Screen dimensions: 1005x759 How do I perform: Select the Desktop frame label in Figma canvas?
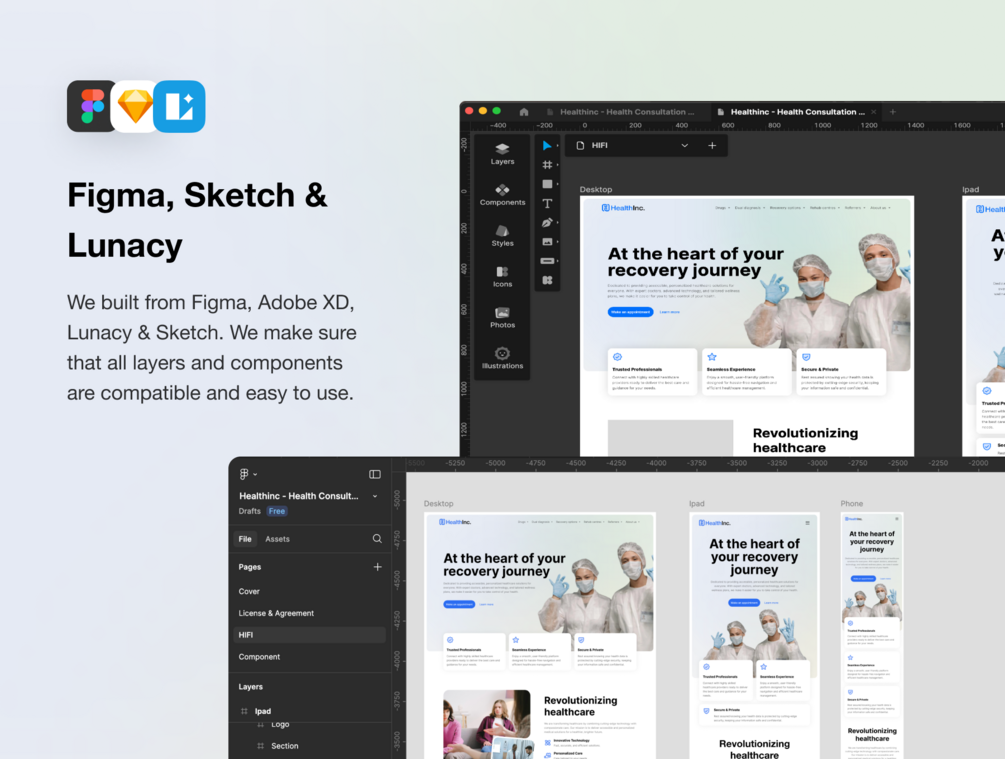[x=438, y=504]
